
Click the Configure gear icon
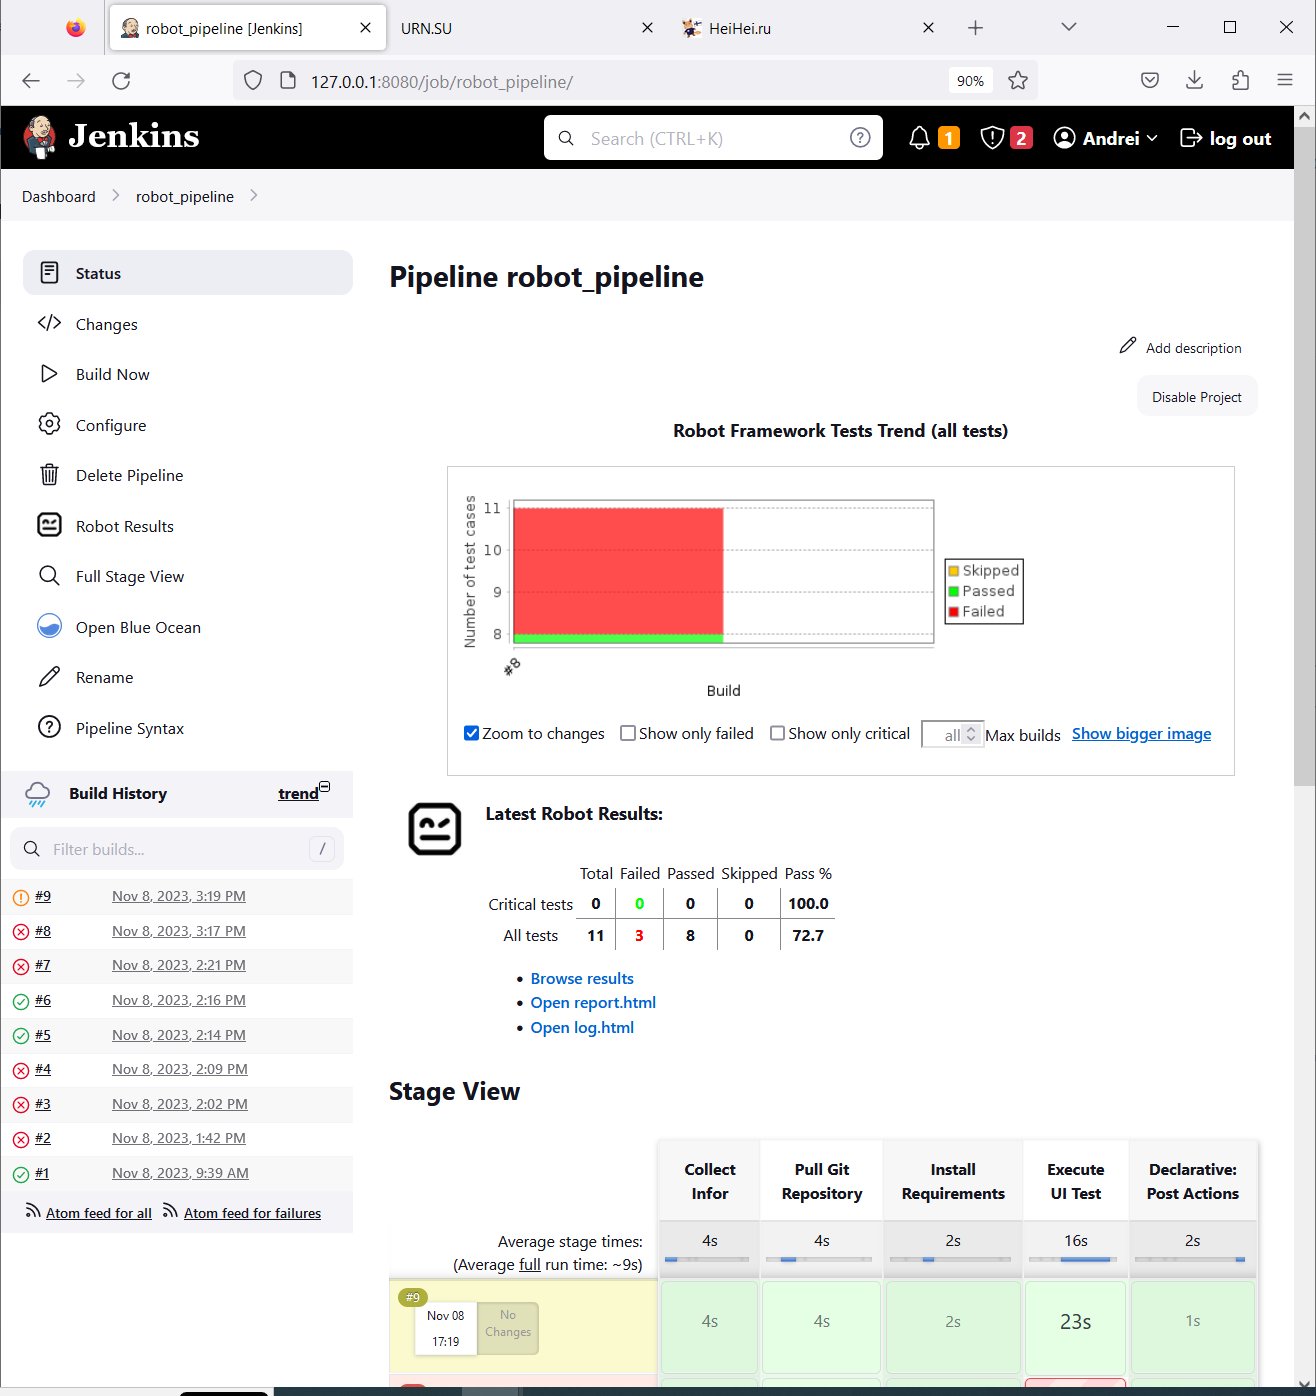pos(49,424)
